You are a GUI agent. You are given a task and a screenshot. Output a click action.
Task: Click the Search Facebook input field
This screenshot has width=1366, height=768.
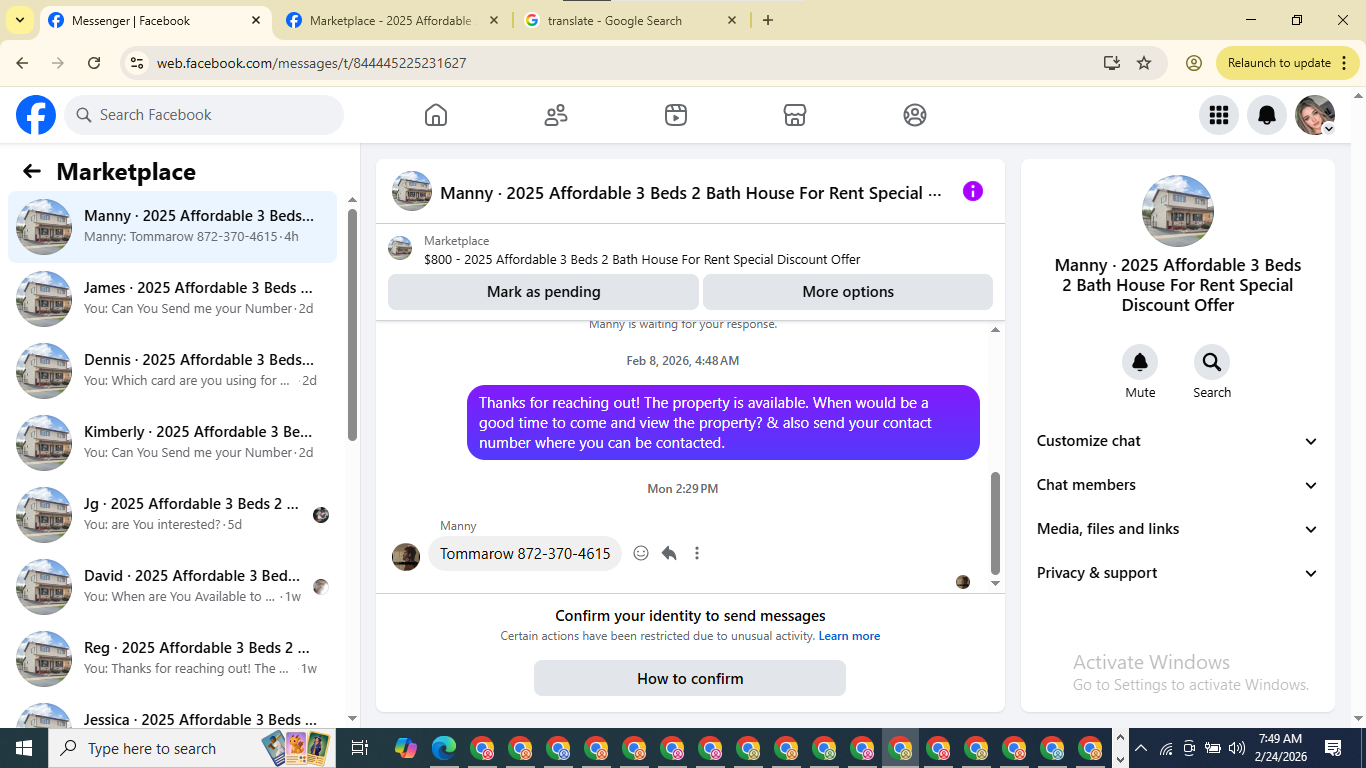[x=204, y=115]
